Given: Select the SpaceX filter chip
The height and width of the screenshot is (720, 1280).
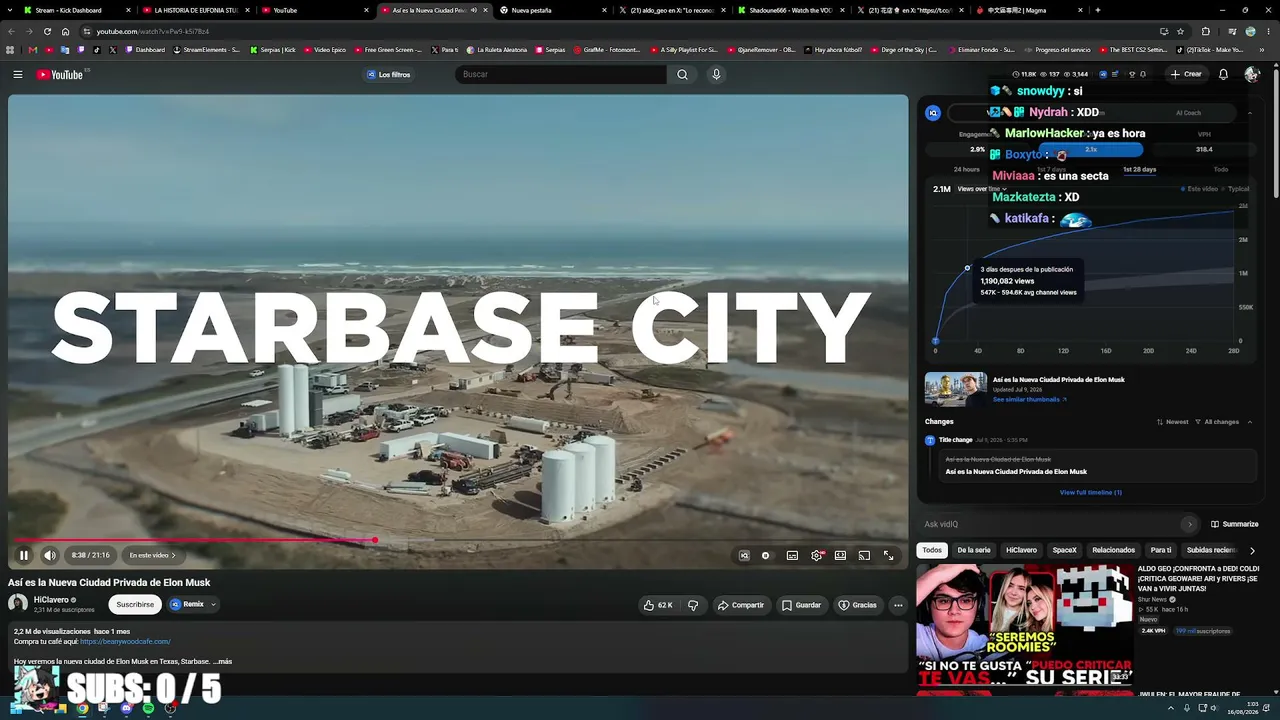Looking at the screenshot, I should point(1065,550).
